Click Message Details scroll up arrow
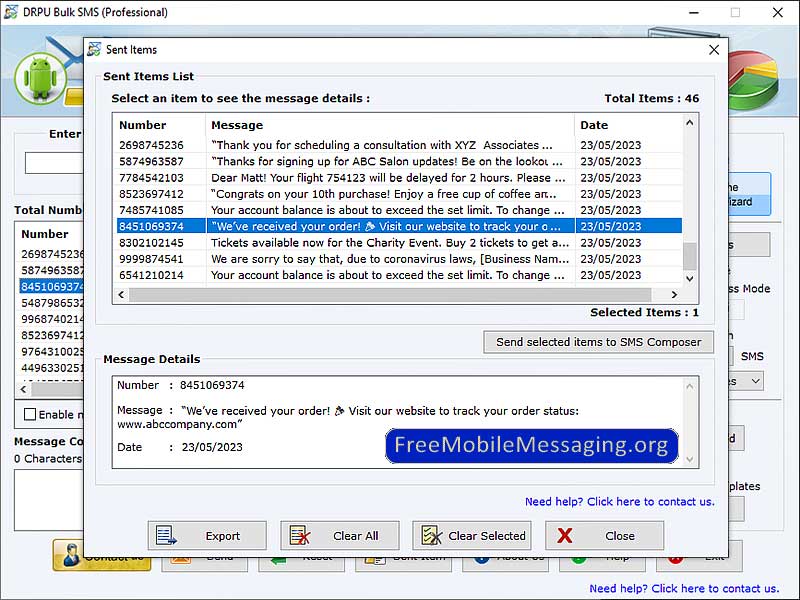Image resolution: width=800 pixels, height=600 pixels. click(689, 386)
